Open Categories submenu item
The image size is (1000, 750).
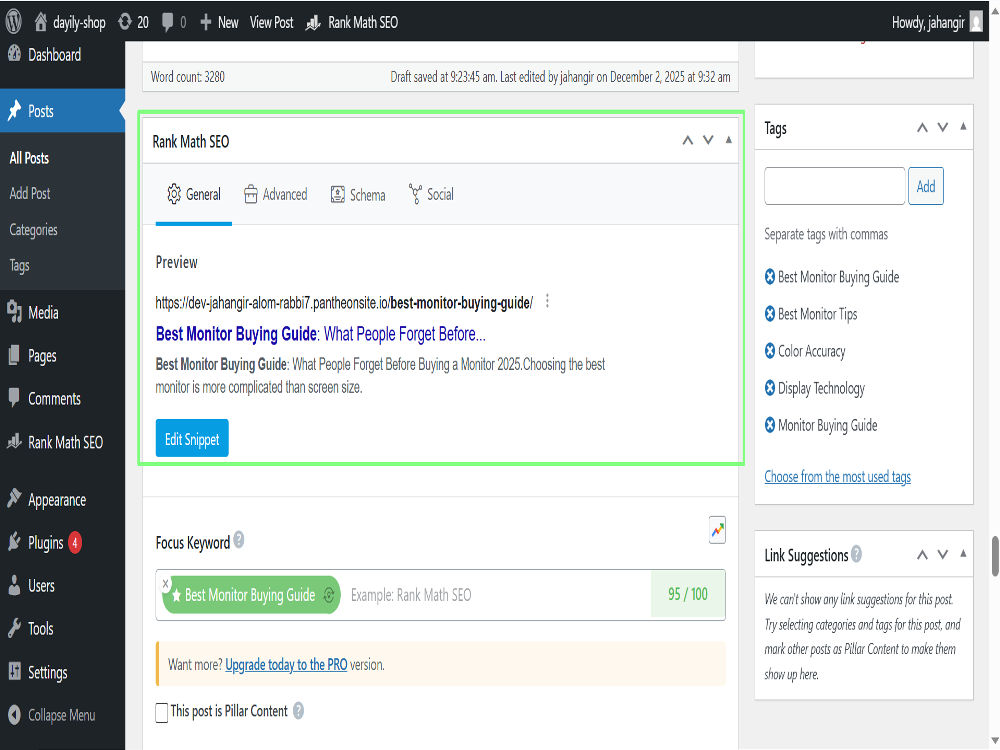33,230
